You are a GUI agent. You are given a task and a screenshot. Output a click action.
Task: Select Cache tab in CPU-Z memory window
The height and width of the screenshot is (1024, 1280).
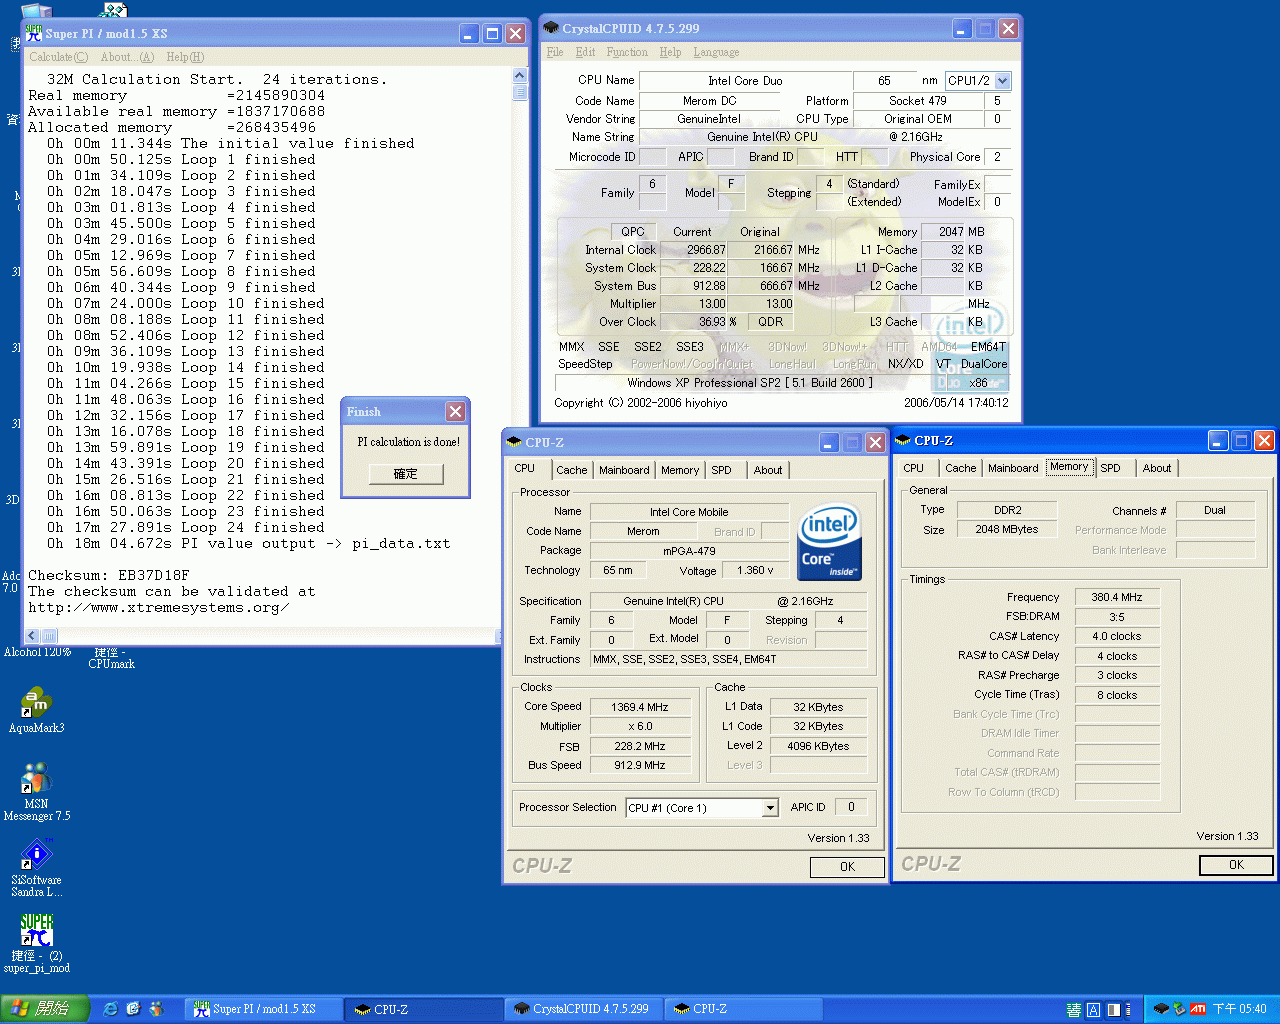point(961,468)
